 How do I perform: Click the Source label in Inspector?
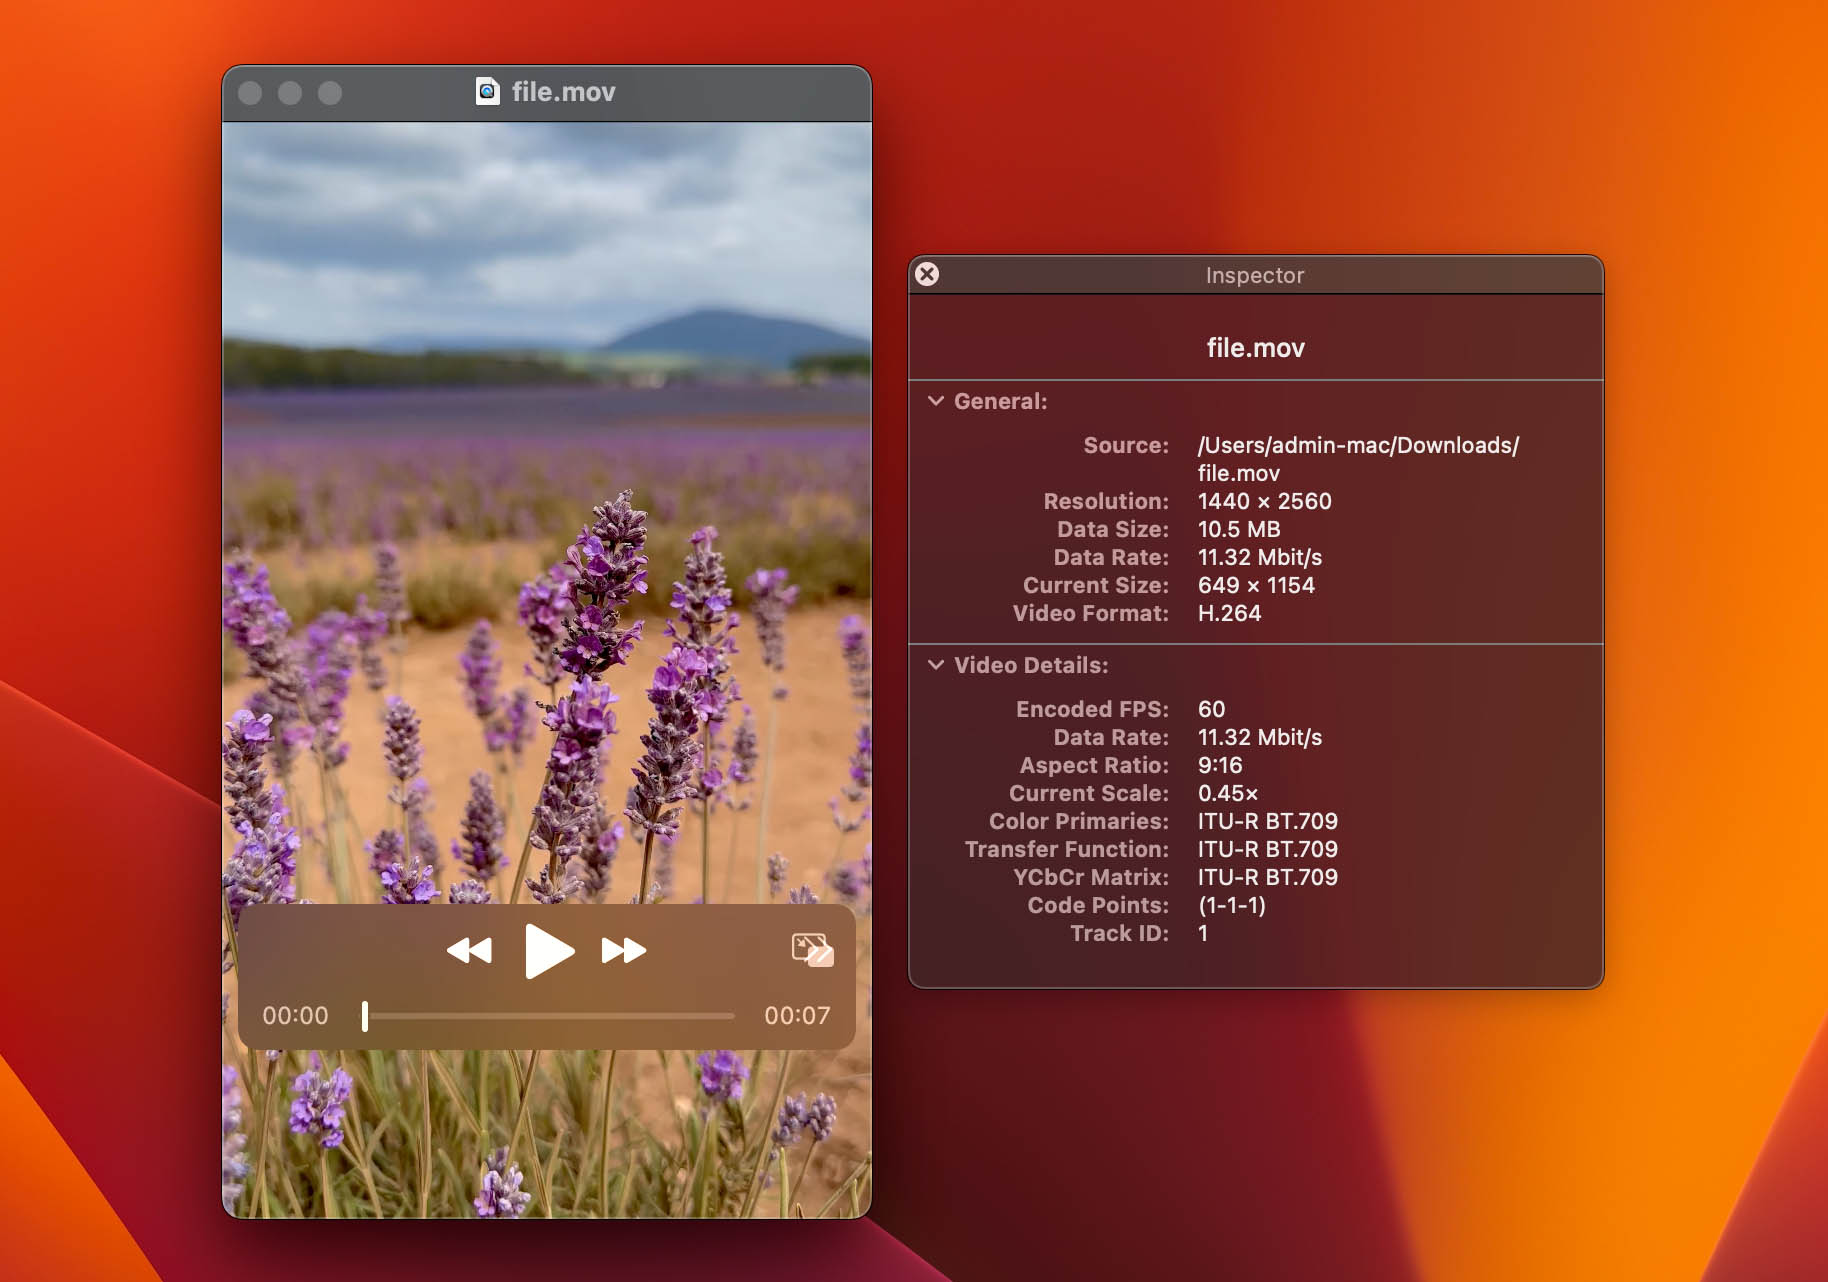1126,445
